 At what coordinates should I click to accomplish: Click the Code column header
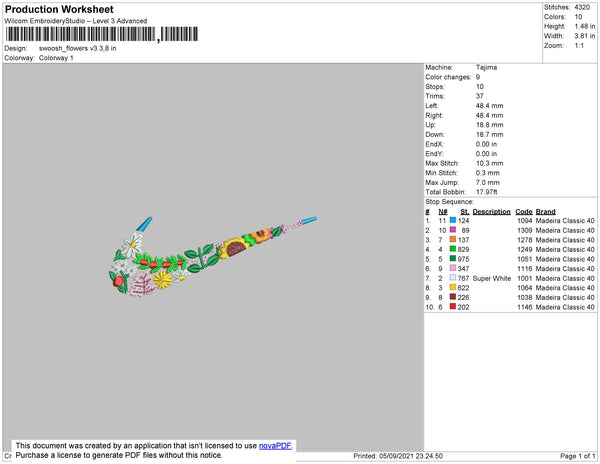click(x=524, y=212)
